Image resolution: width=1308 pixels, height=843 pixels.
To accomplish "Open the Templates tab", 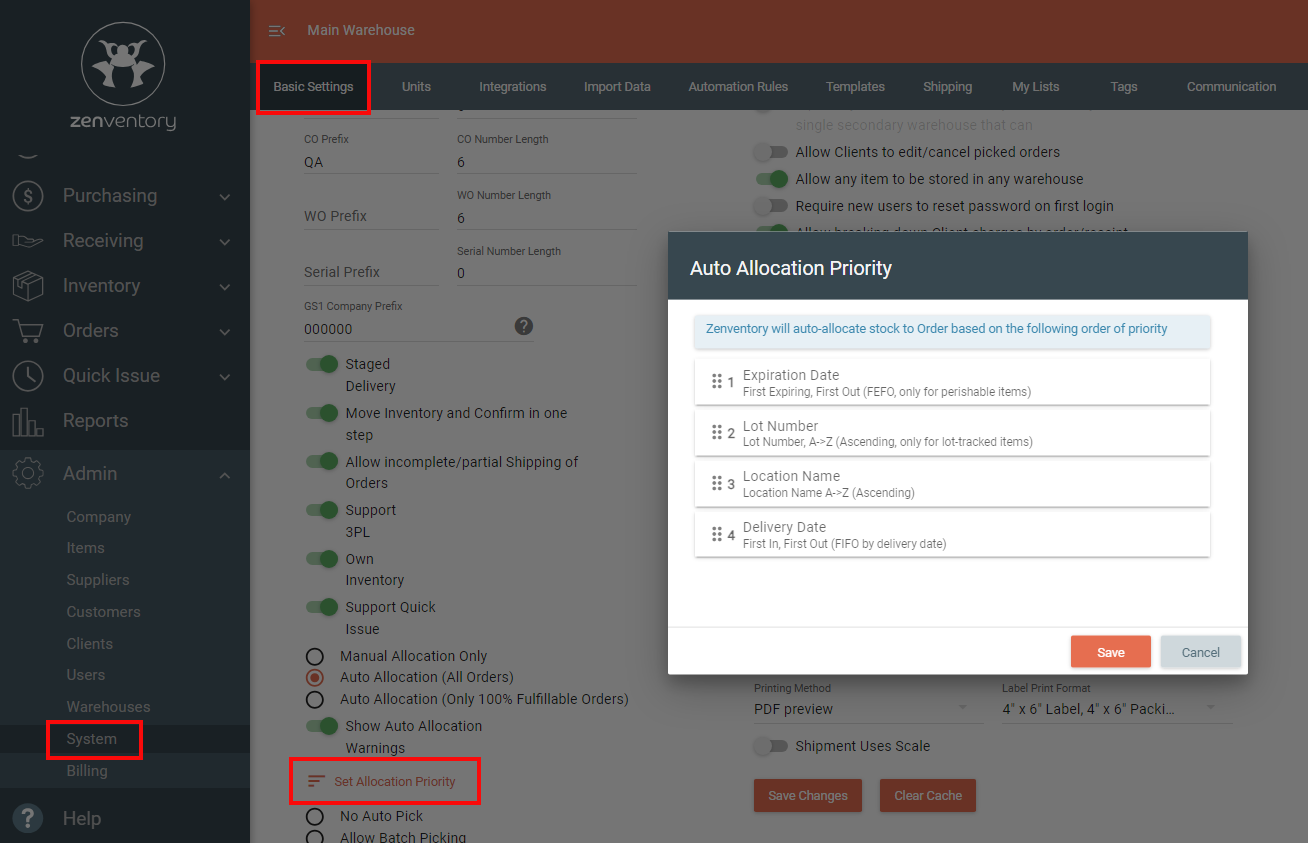I will [x=855, y=86].
